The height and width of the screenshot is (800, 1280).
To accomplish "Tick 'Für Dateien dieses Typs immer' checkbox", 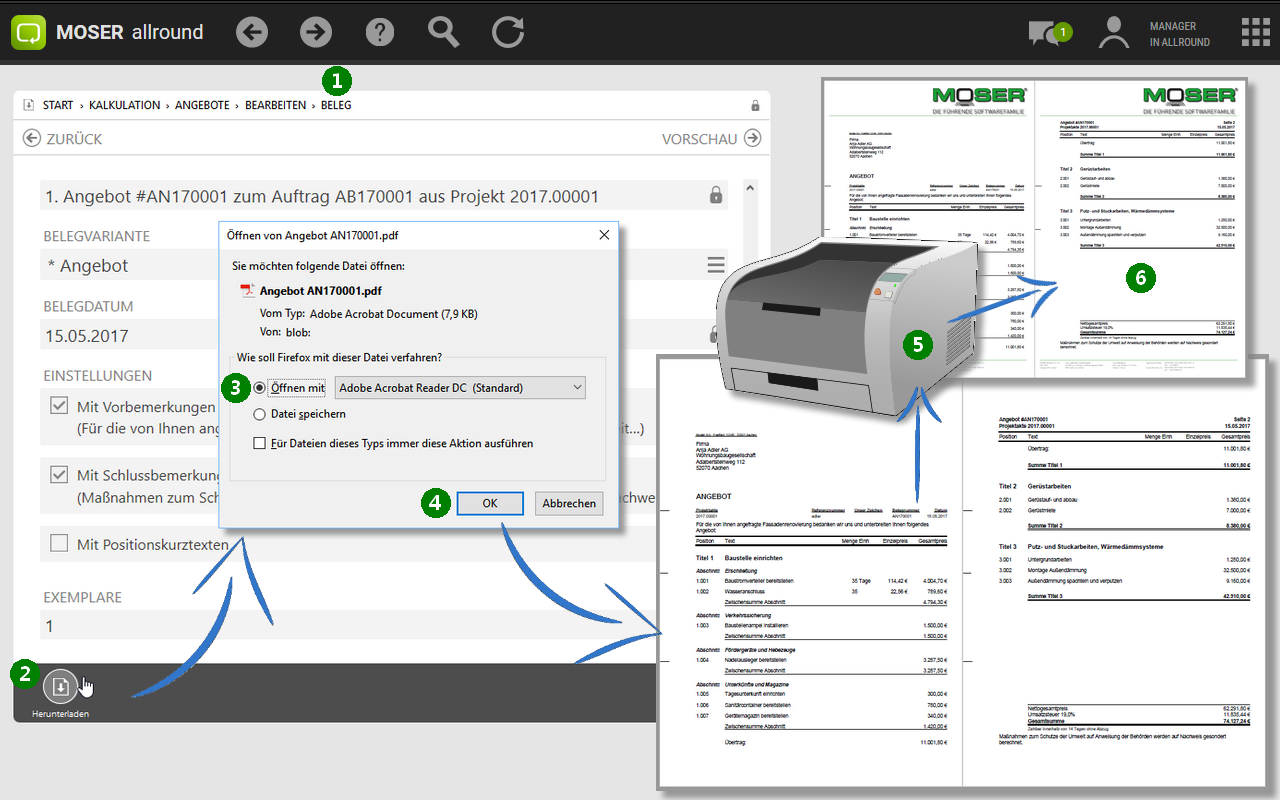I will pos(260,443).
